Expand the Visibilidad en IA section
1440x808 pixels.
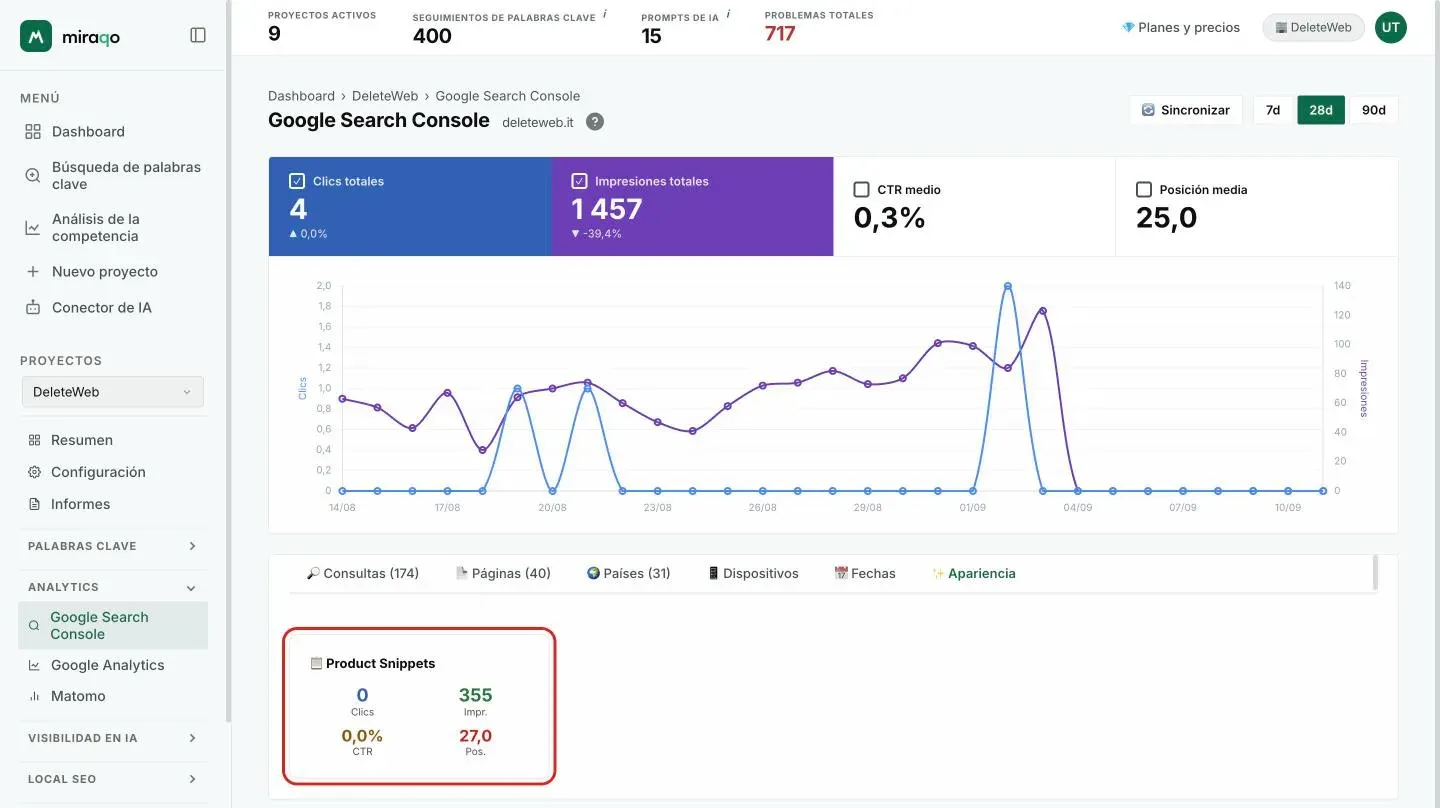tap(112, 738)
